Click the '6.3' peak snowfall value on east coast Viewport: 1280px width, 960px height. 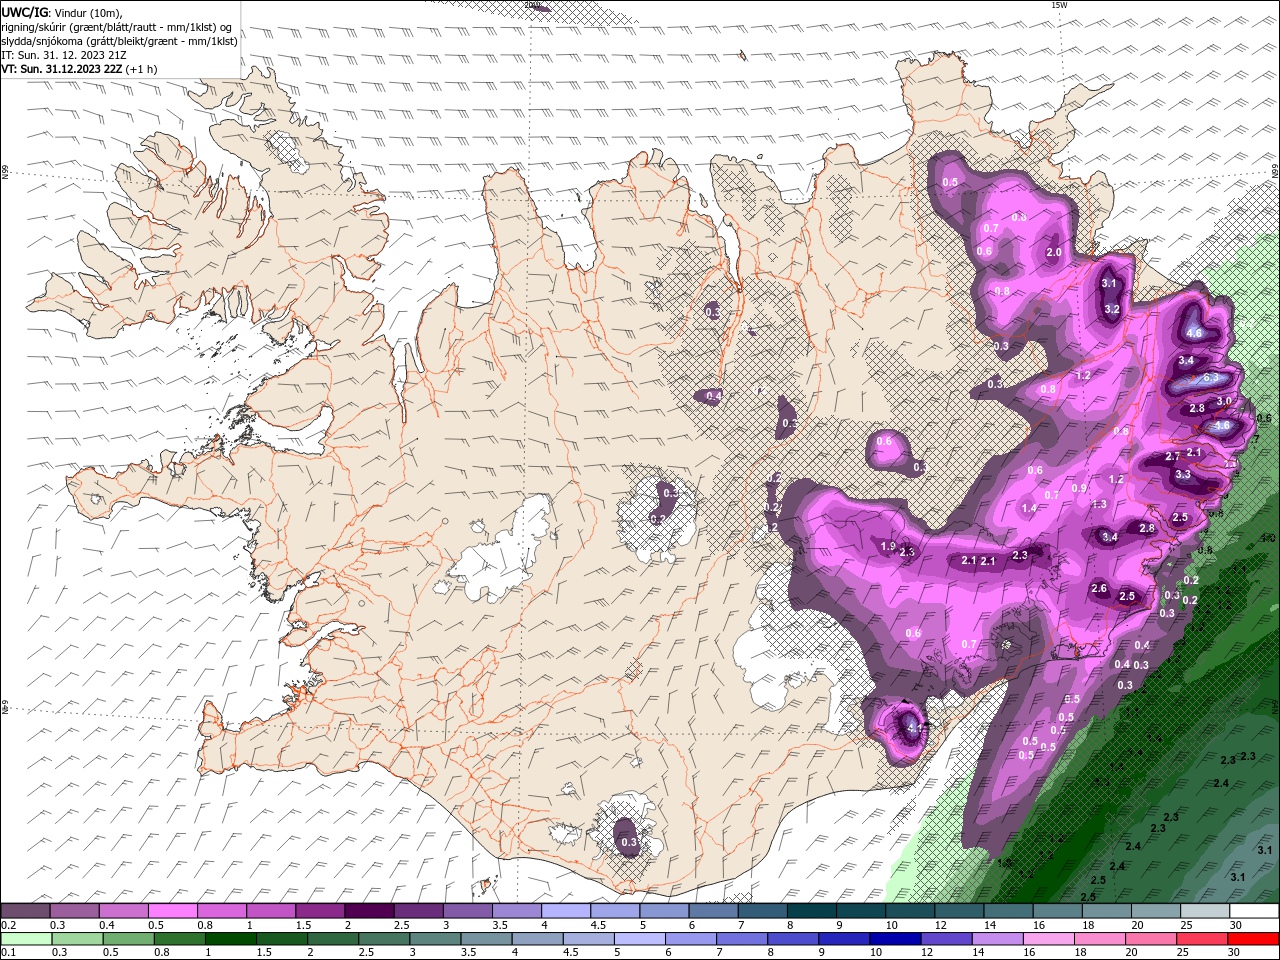coord(1211,378)
